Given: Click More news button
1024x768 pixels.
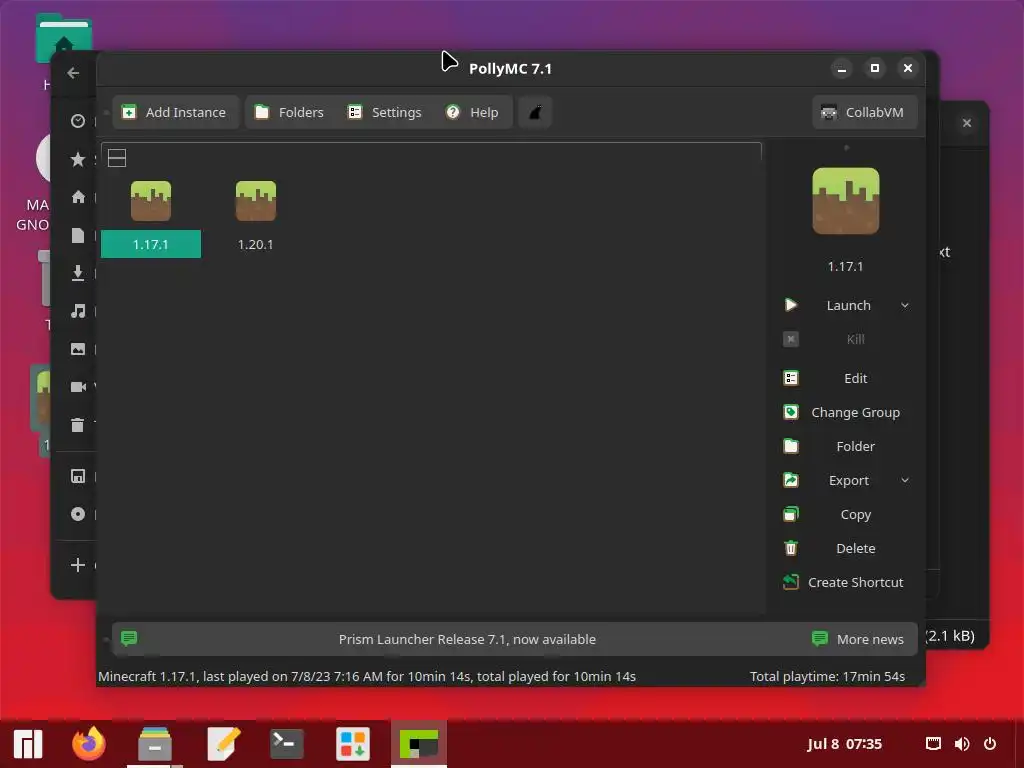Looking at the screenshot, I should [x=857, y=639].
